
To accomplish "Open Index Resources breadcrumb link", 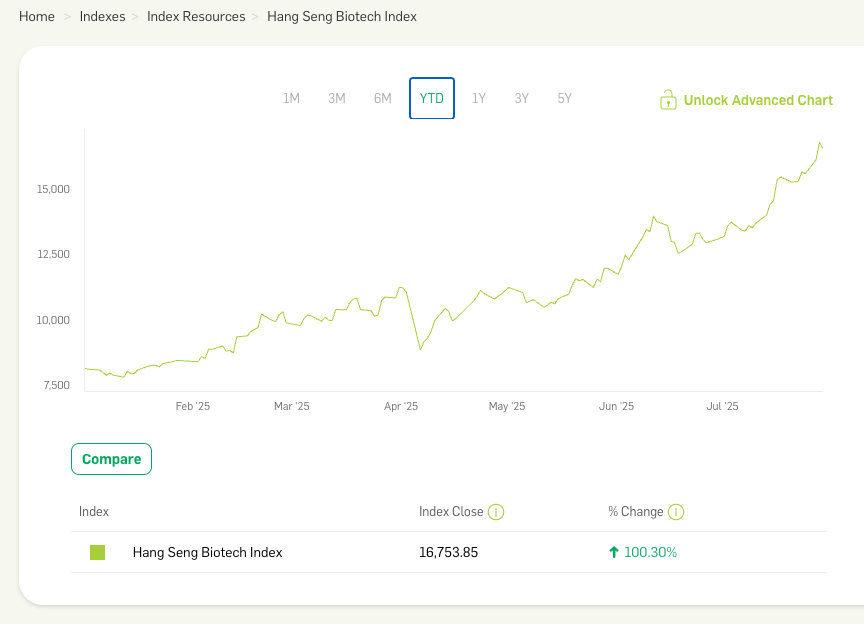I will point(196,17).
